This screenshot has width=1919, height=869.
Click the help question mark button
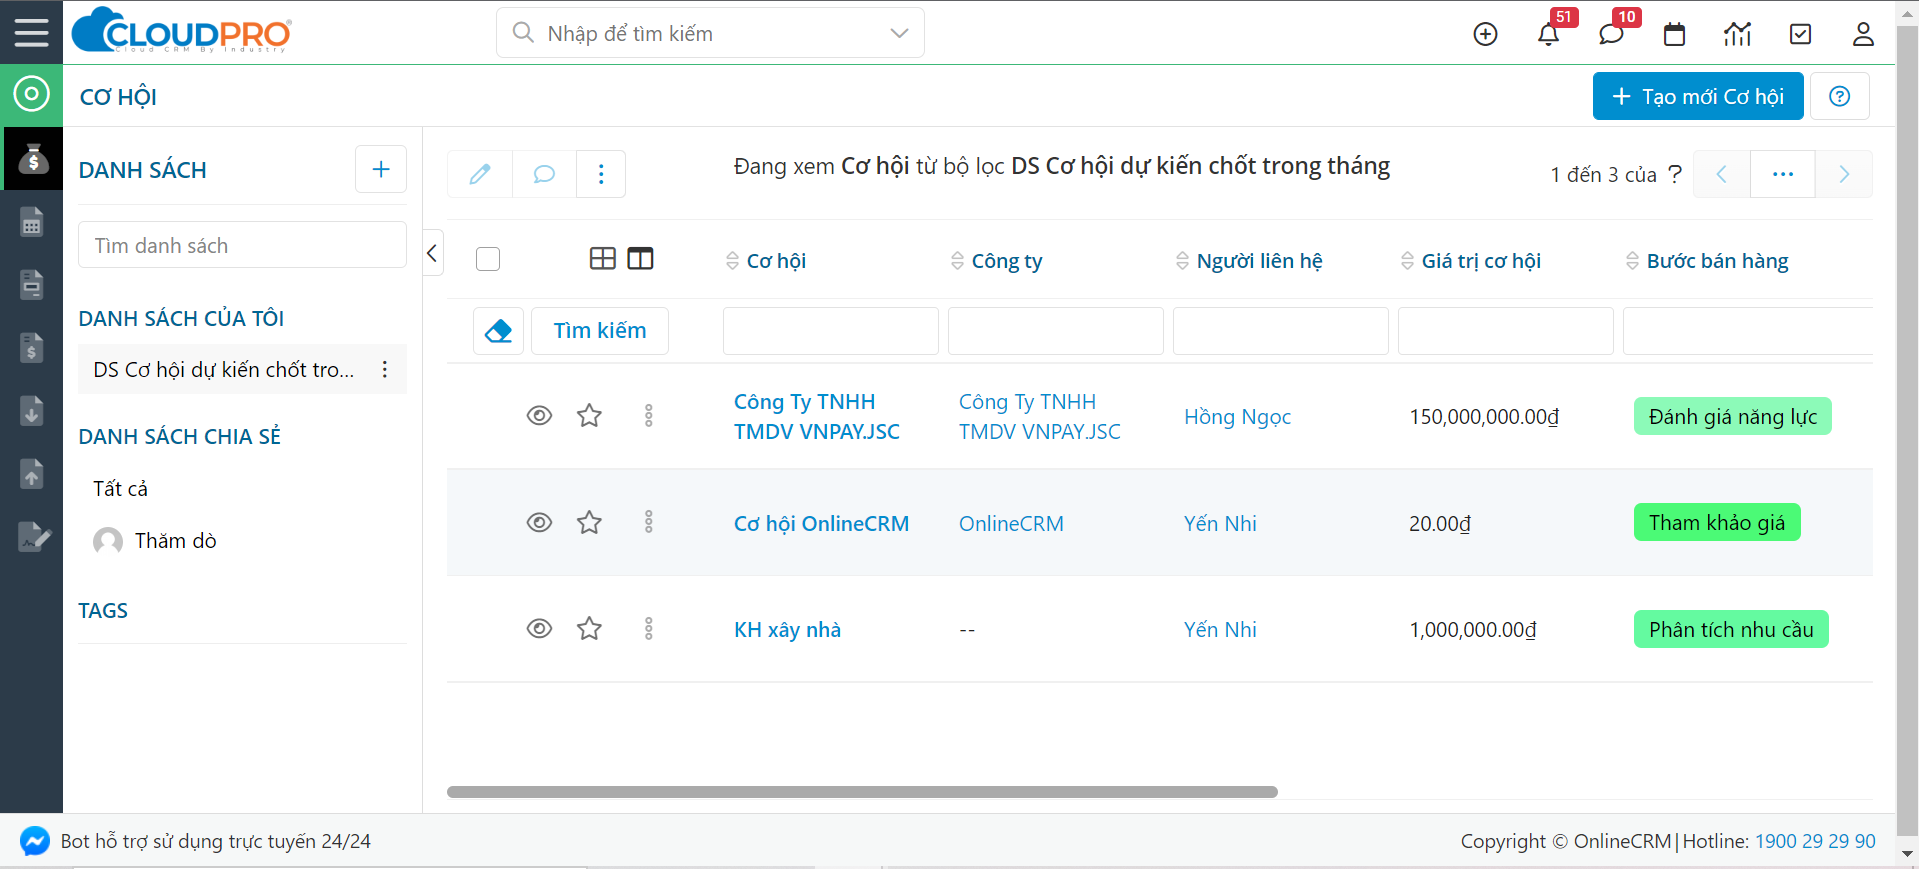(1839, 96)
